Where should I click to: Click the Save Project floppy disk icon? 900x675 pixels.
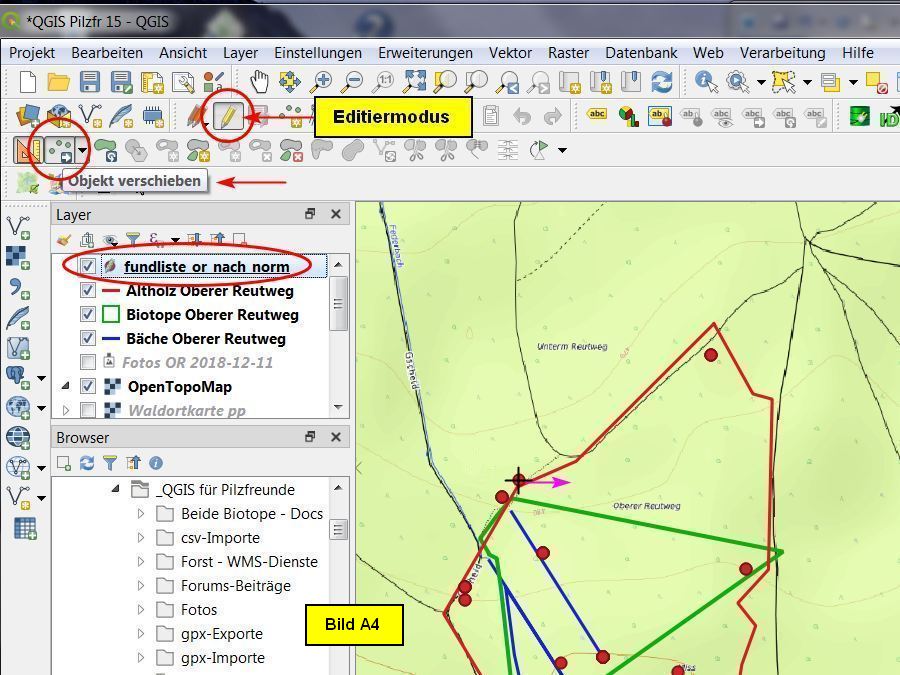point(90,82)
